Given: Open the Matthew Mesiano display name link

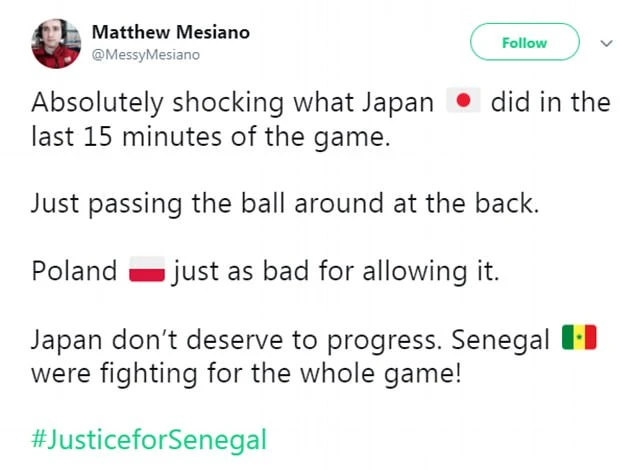Looking at the screenshot, I should click(x=171, y=32).
